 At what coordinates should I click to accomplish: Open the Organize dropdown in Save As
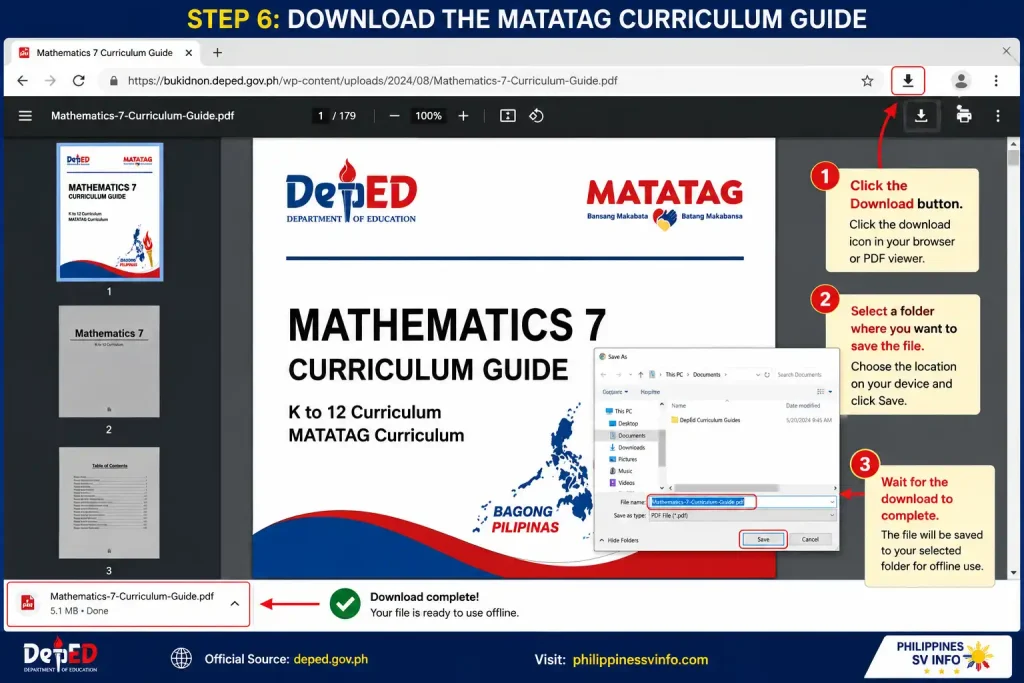[x=615, y=392]
